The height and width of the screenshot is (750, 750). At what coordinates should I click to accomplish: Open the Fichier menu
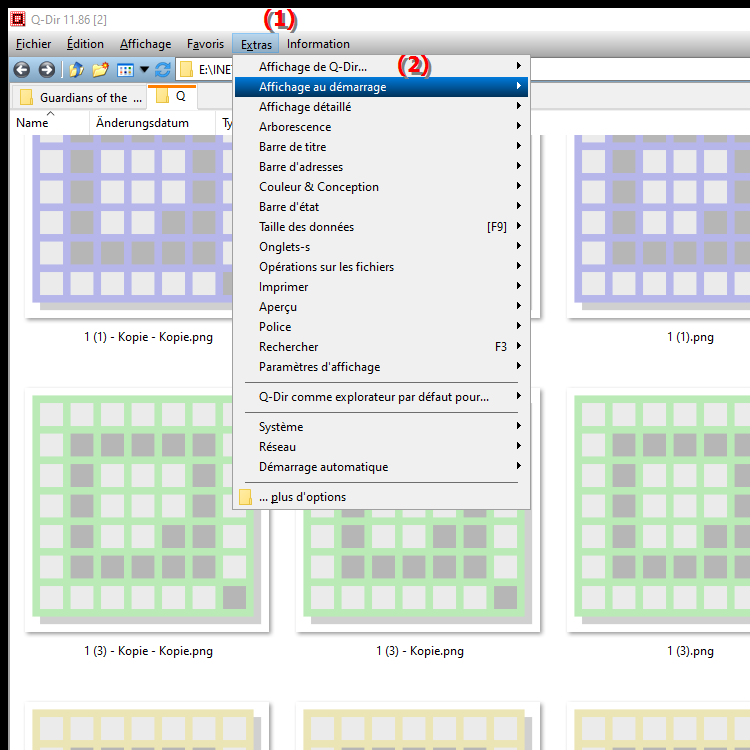34,44
